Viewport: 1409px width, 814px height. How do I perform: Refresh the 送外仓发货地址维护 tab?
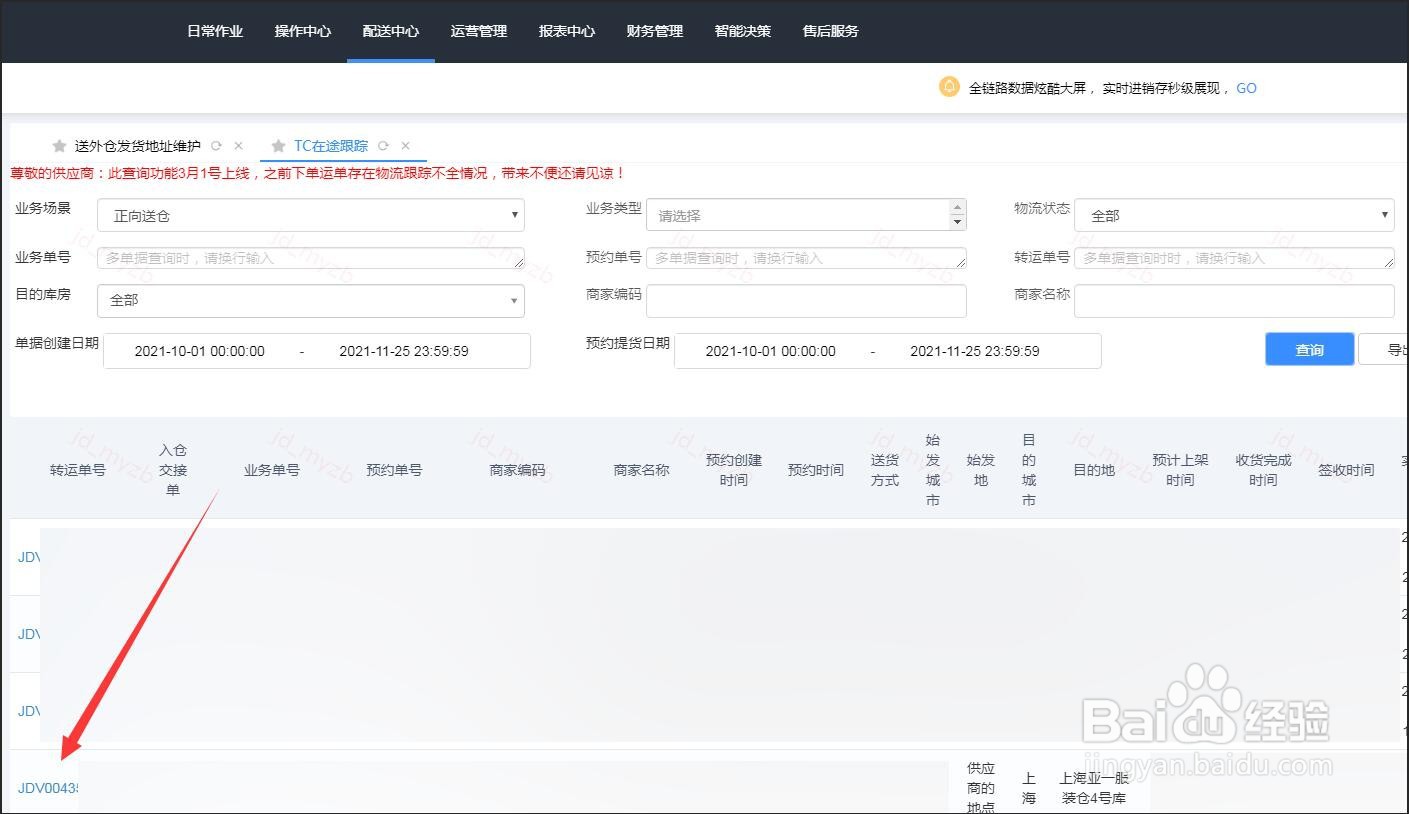(216, 145)
